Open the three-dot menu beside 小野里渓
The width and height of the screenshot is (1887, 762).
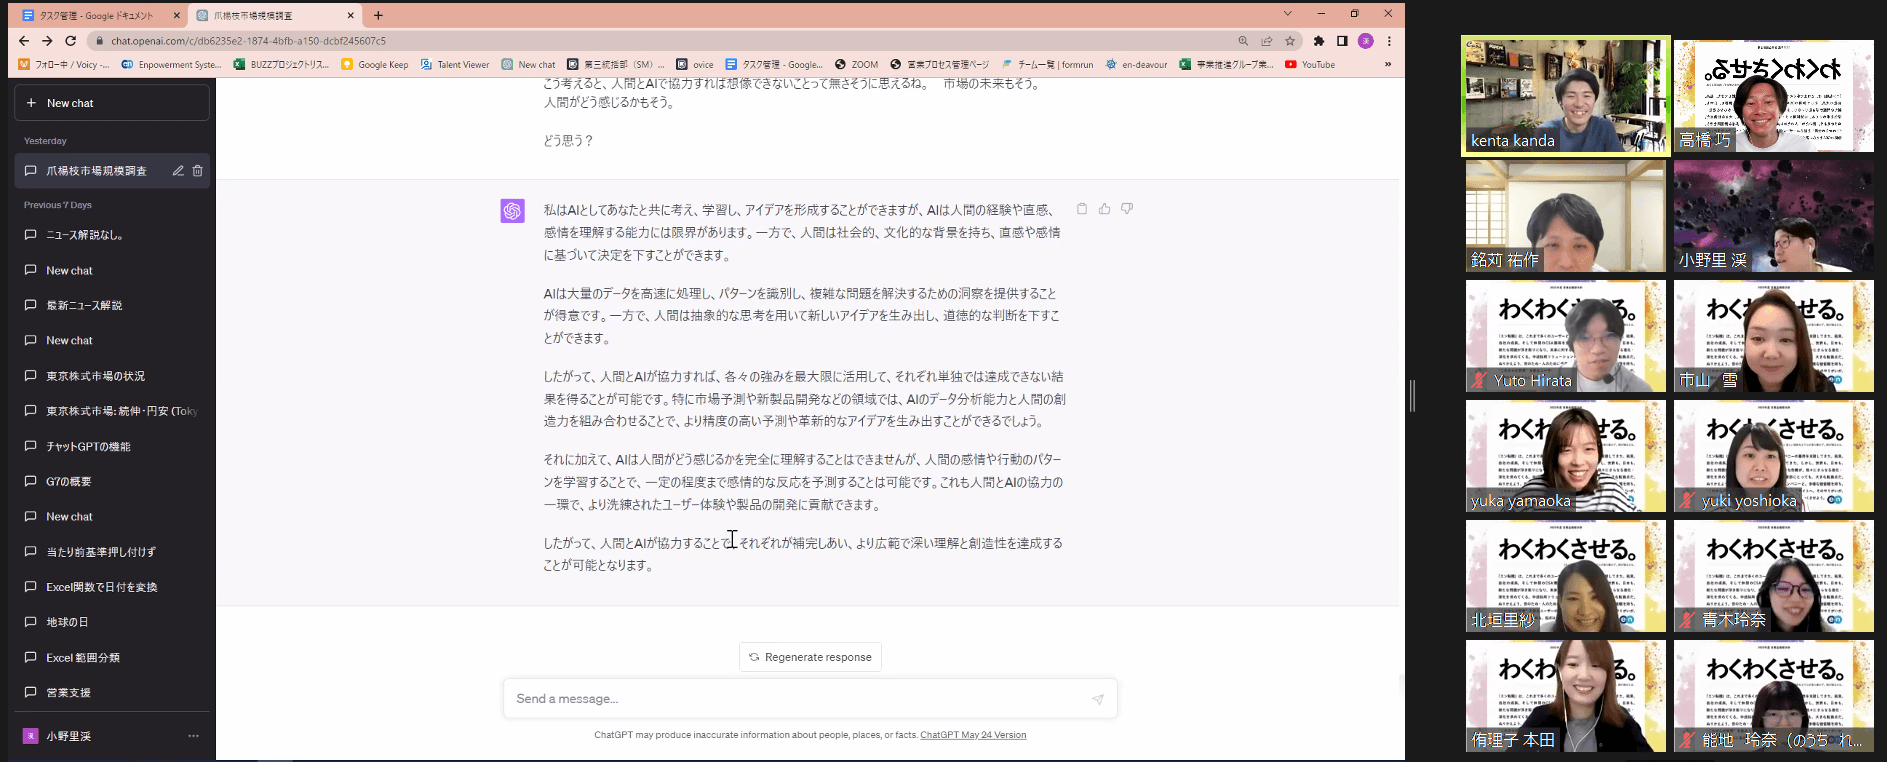pos(193,736)
